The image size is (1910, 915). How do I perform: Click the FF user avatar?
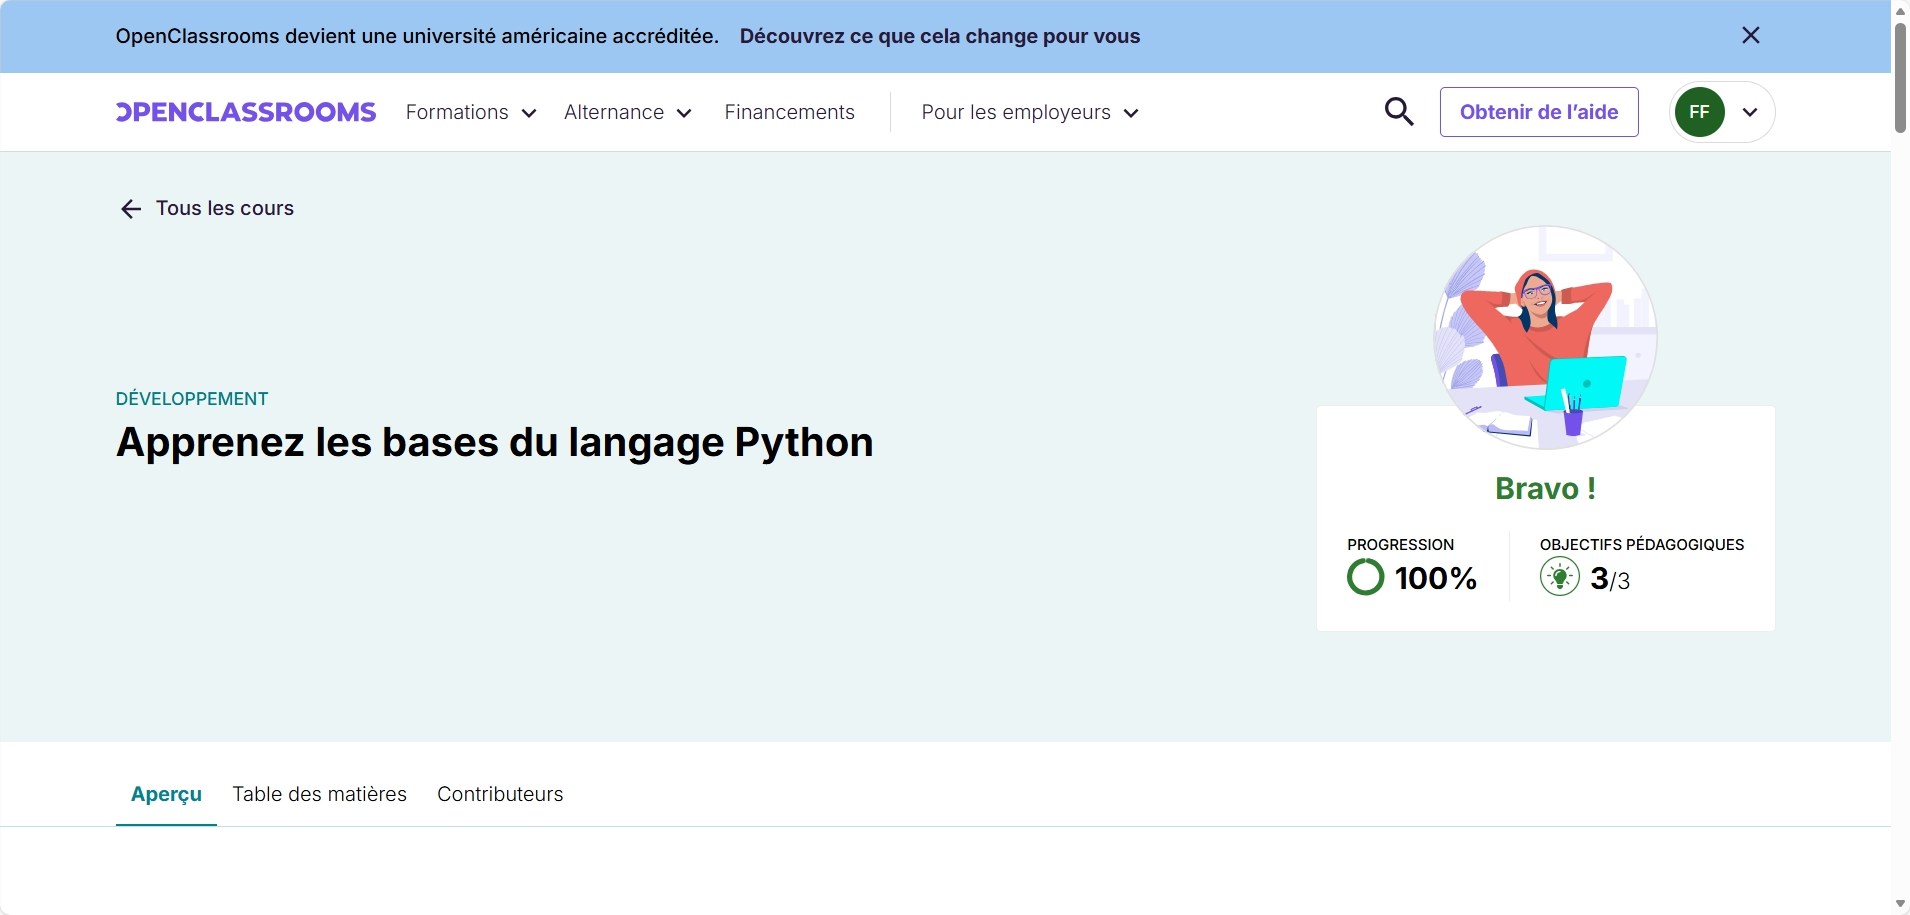coord(1700,112)
